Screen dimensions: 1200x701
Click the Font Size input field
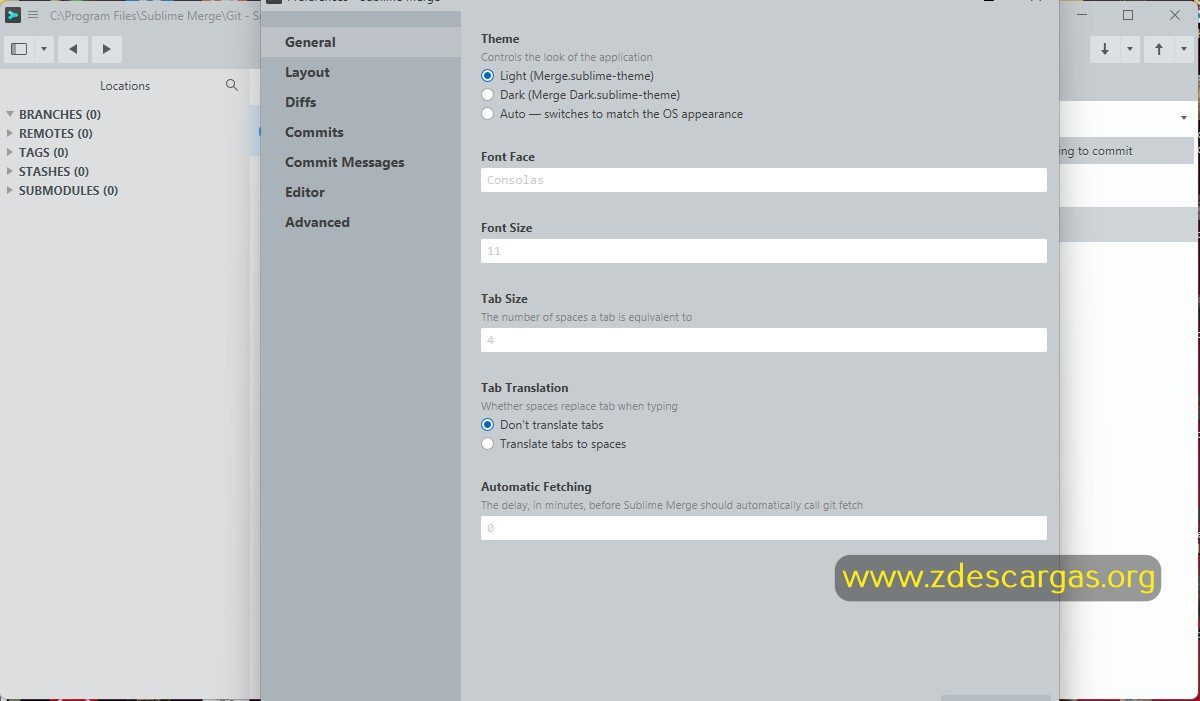point(764,251)
